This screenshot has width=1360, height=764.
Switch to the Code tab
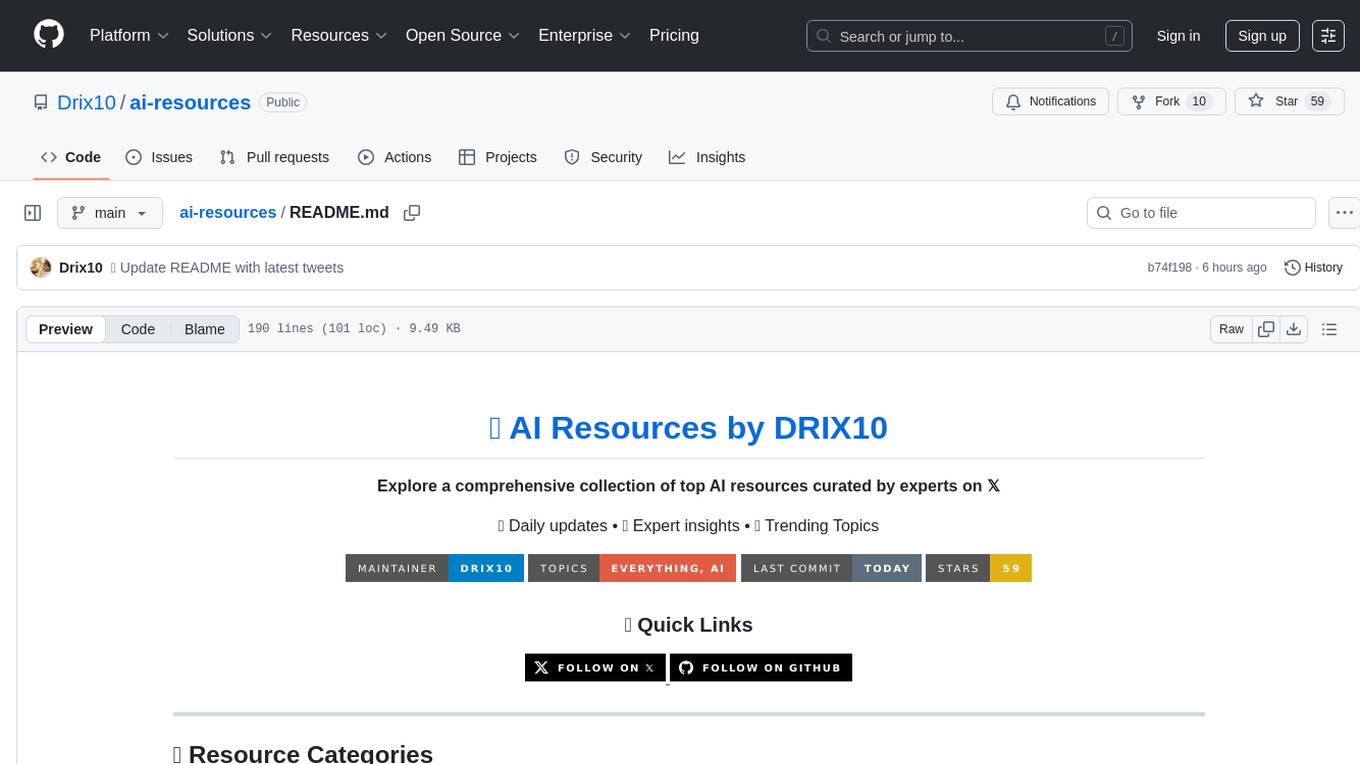click(71, 157)
